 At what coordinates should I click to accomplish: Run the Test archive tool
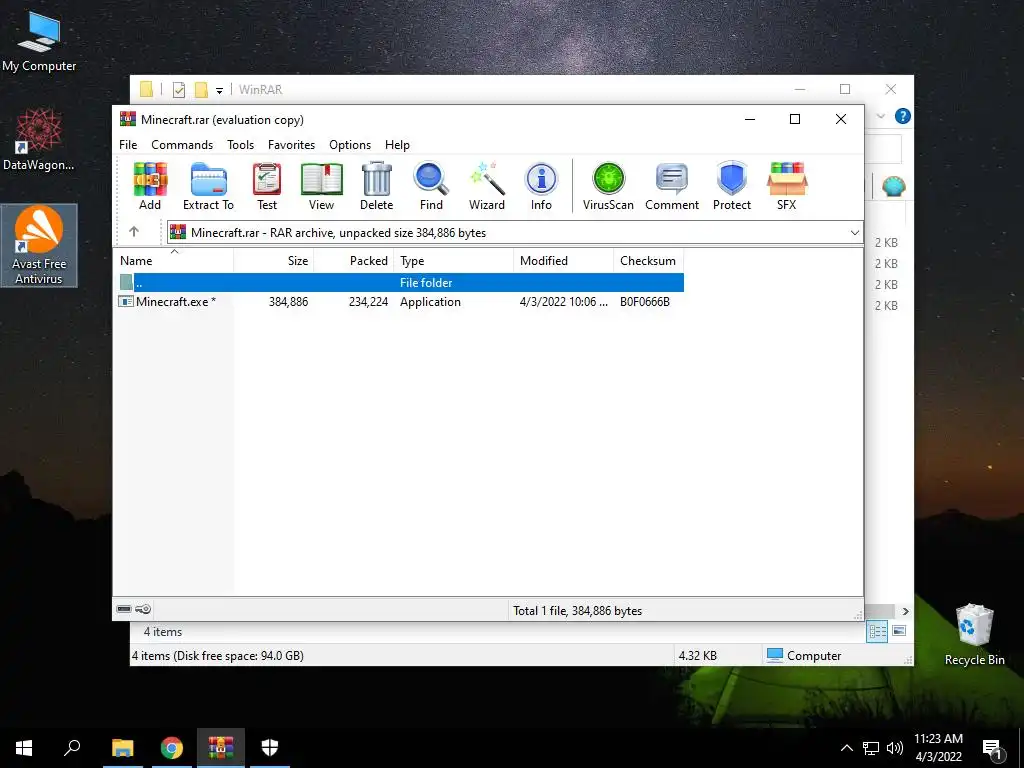click(x=266, y=186)
